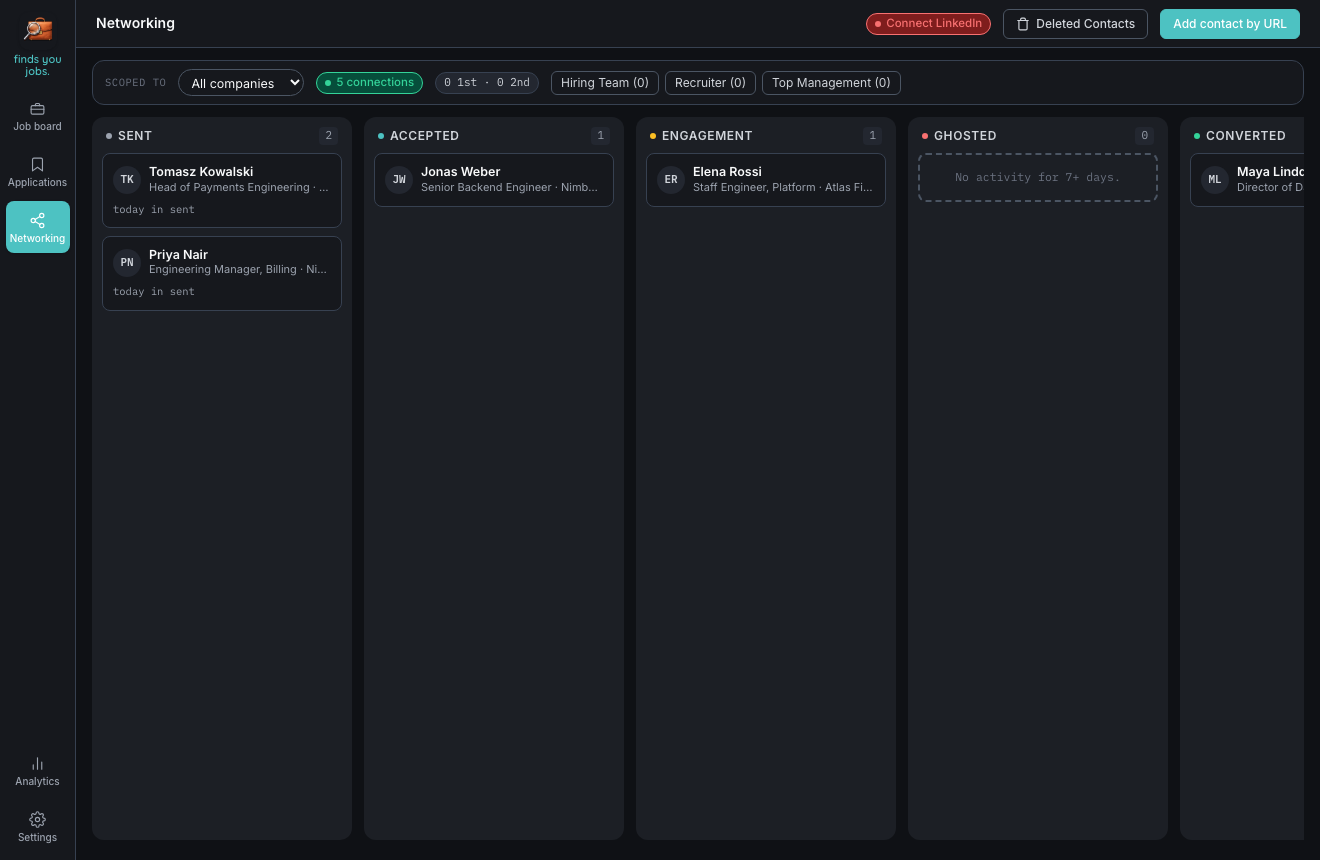Click the GHOSTED column header

click(965, 136)
